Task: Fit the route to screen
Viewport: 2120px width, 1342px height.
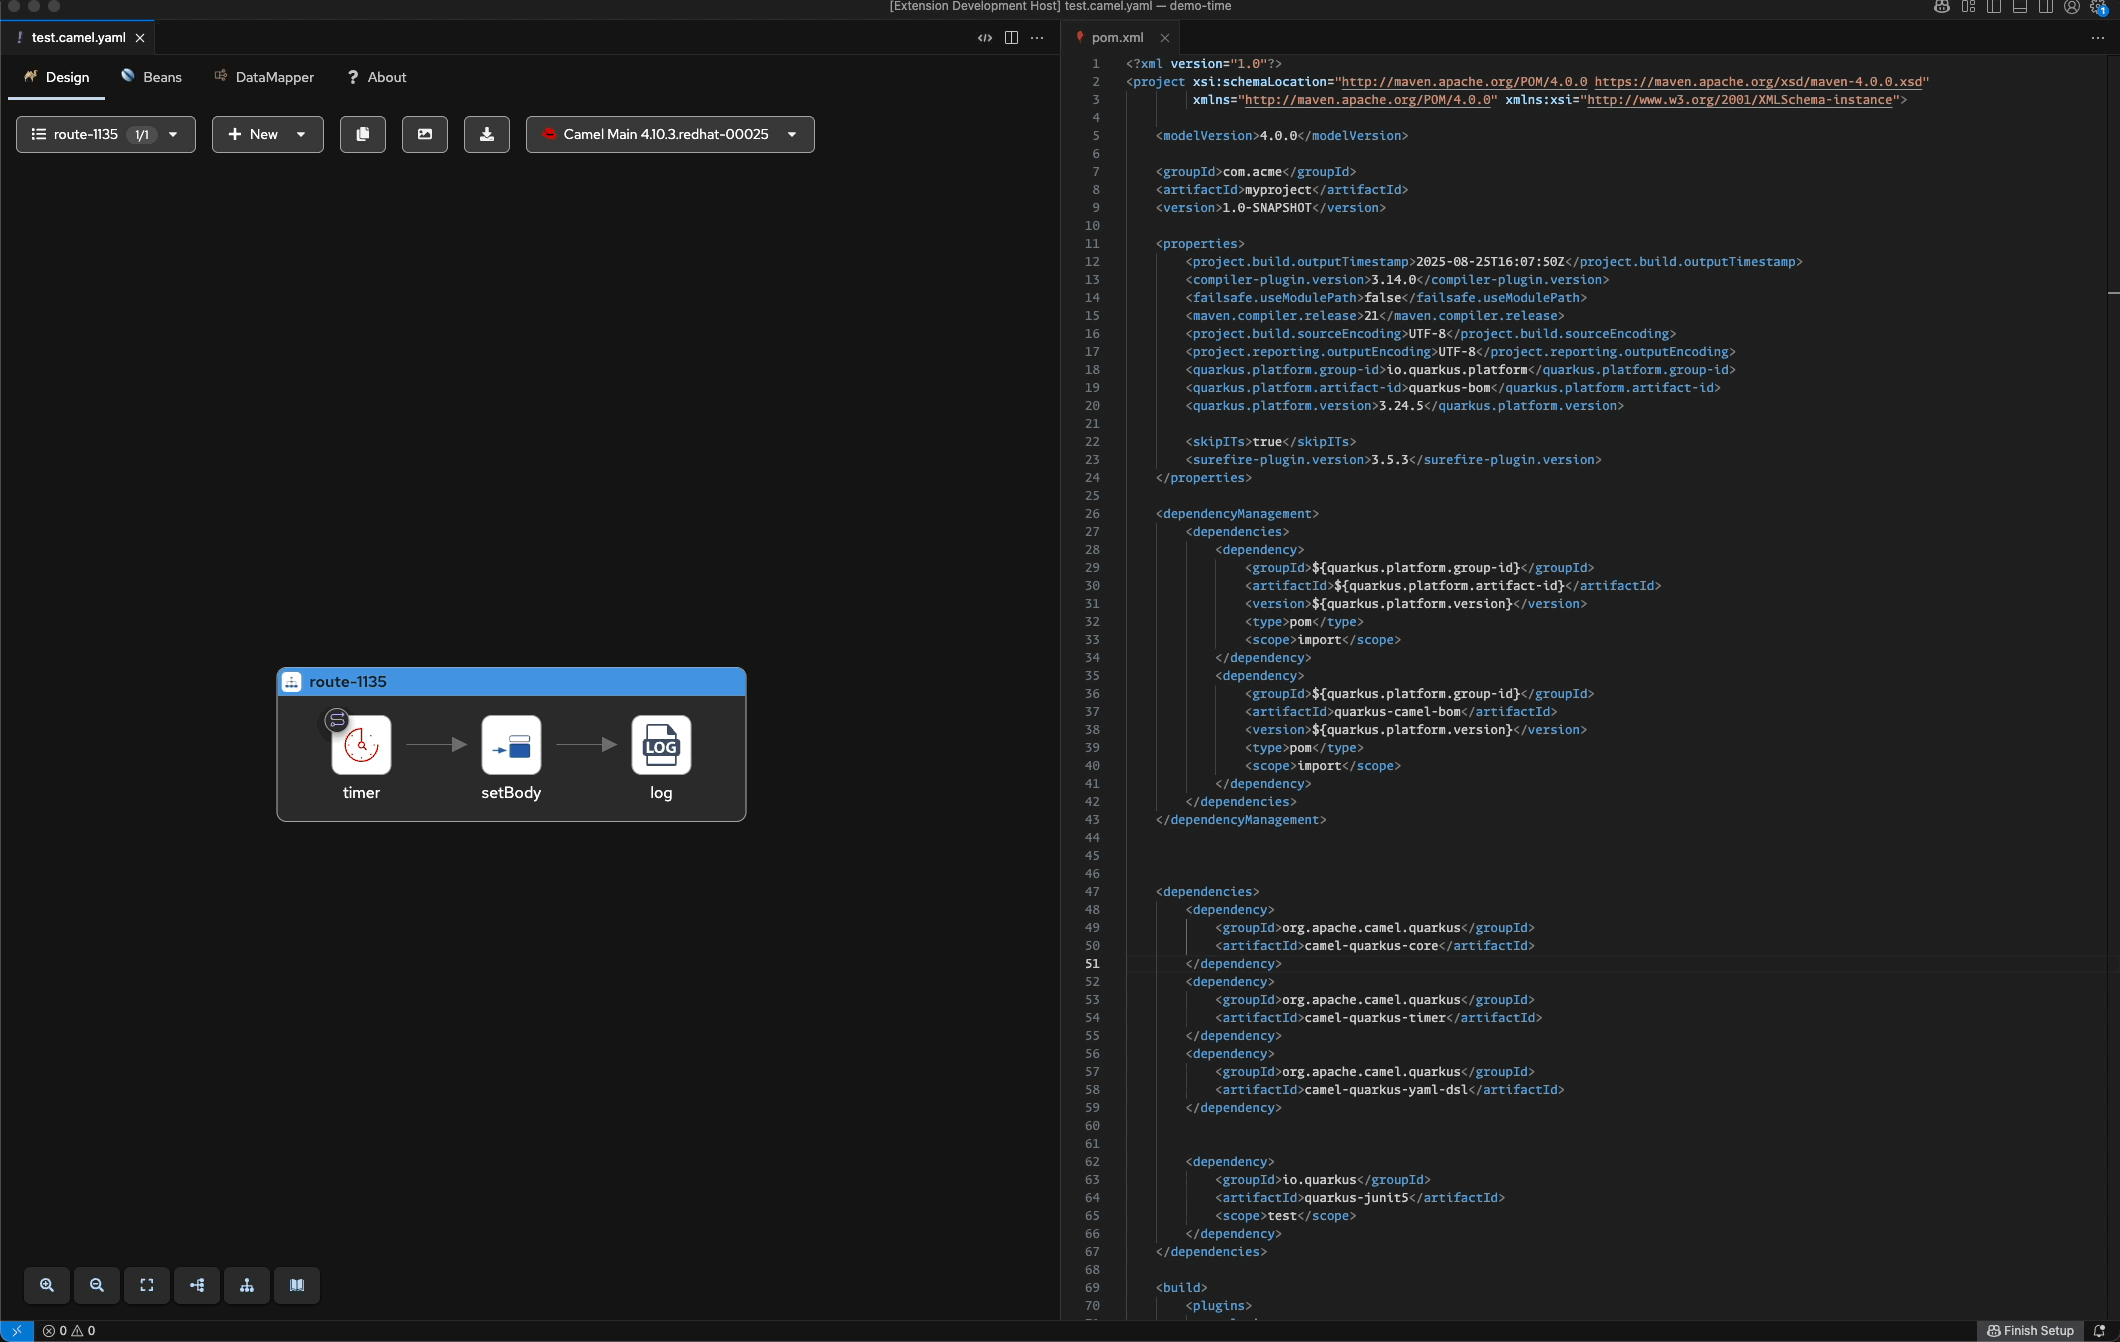Action: click(x=147, y=1285)
